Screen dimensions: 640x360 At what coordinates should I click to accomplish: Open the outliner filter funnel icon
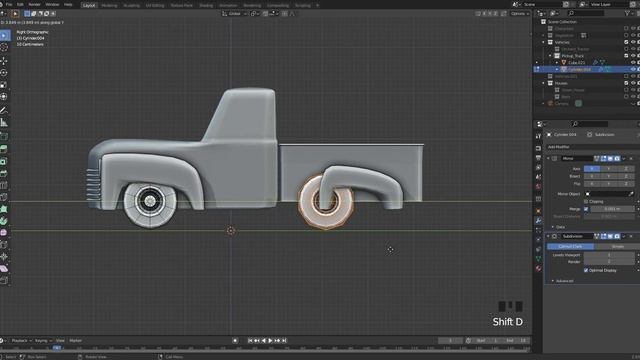627,13
